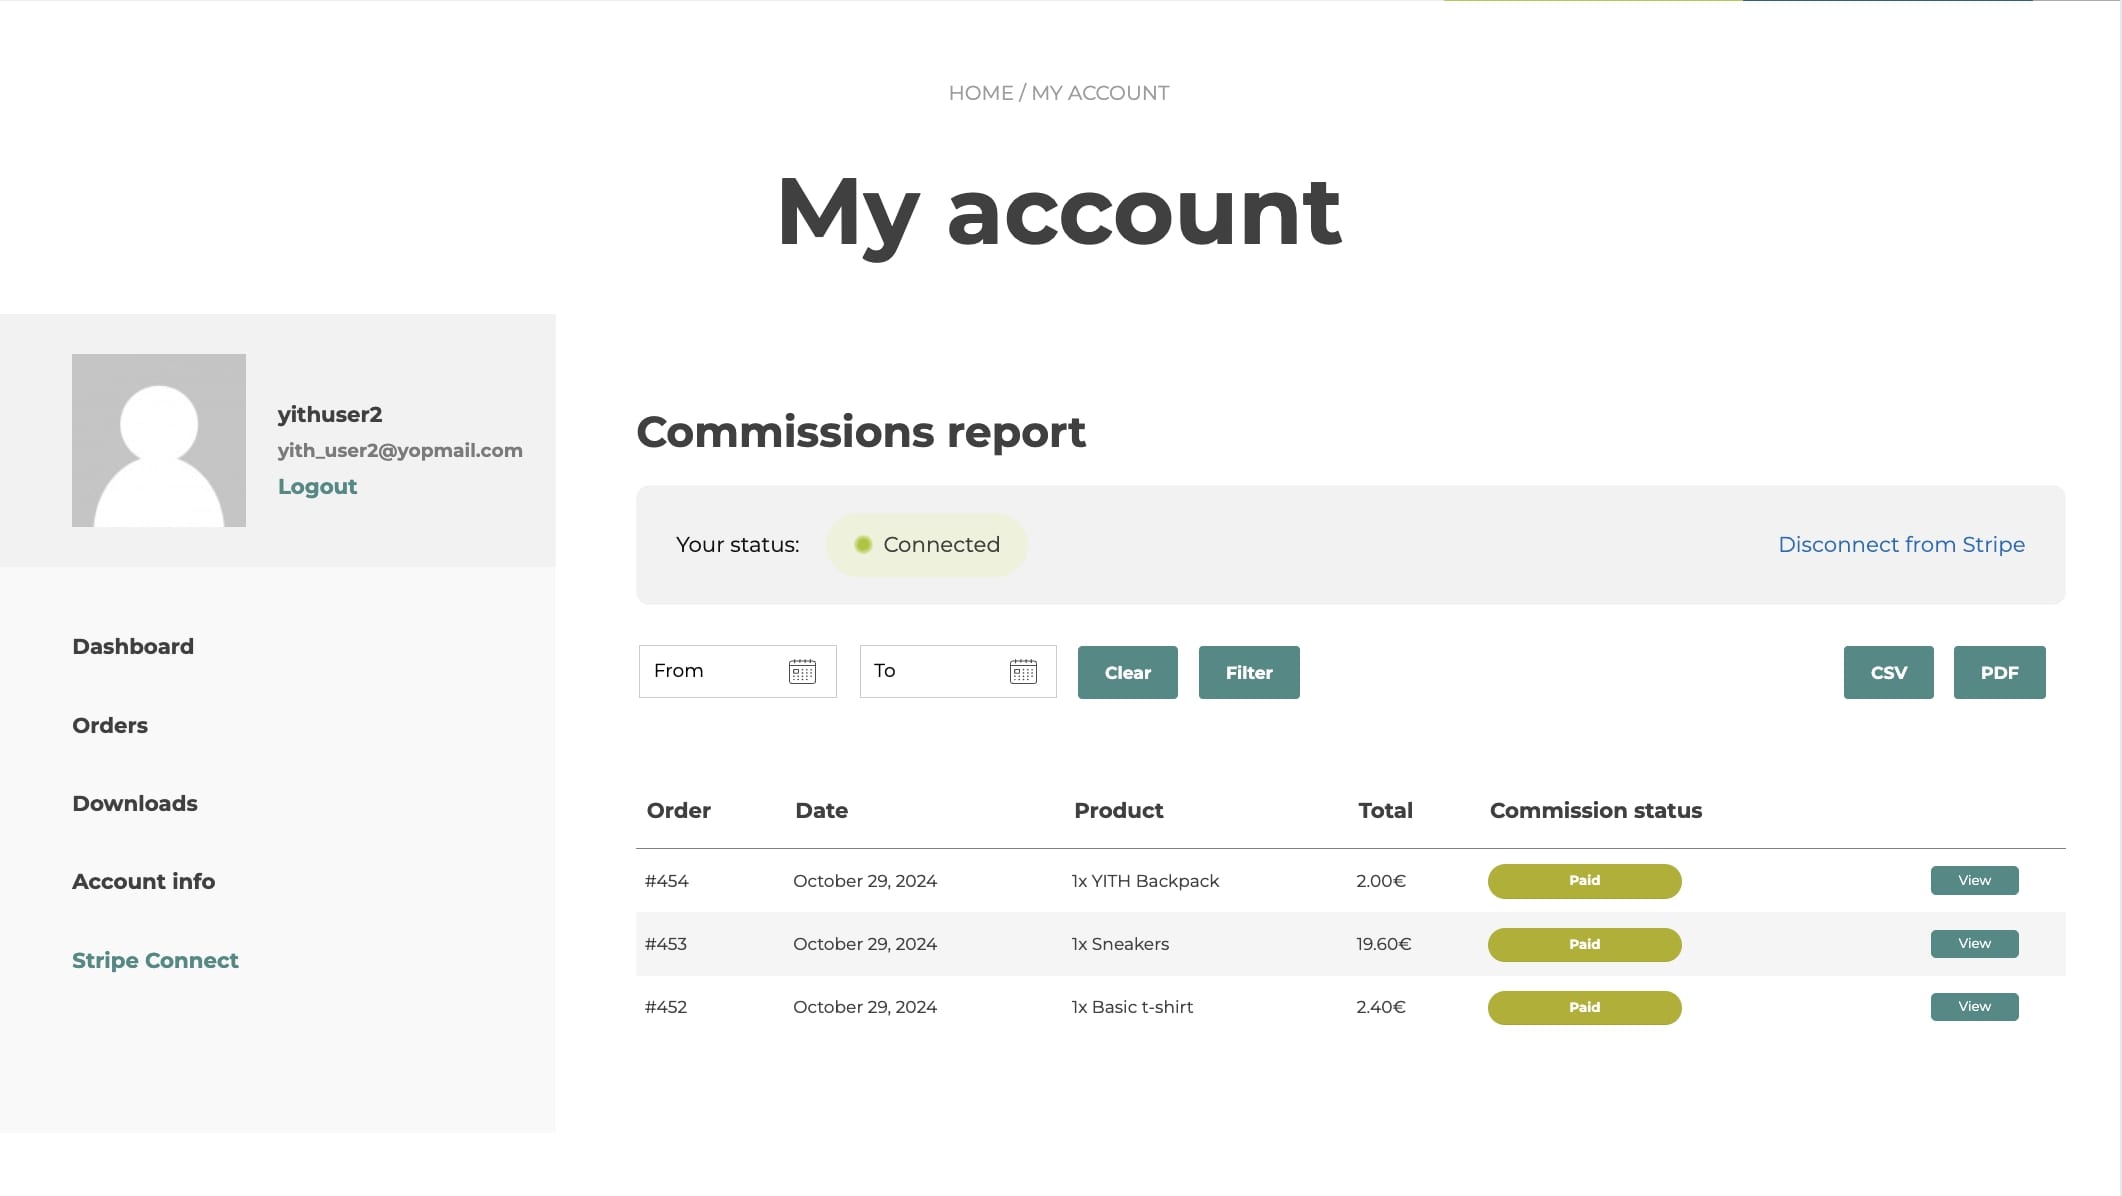The width and height of the screenshot is (2122, 1196).
Task: View order #454 commission details
Action: [x=1974, y=880]
